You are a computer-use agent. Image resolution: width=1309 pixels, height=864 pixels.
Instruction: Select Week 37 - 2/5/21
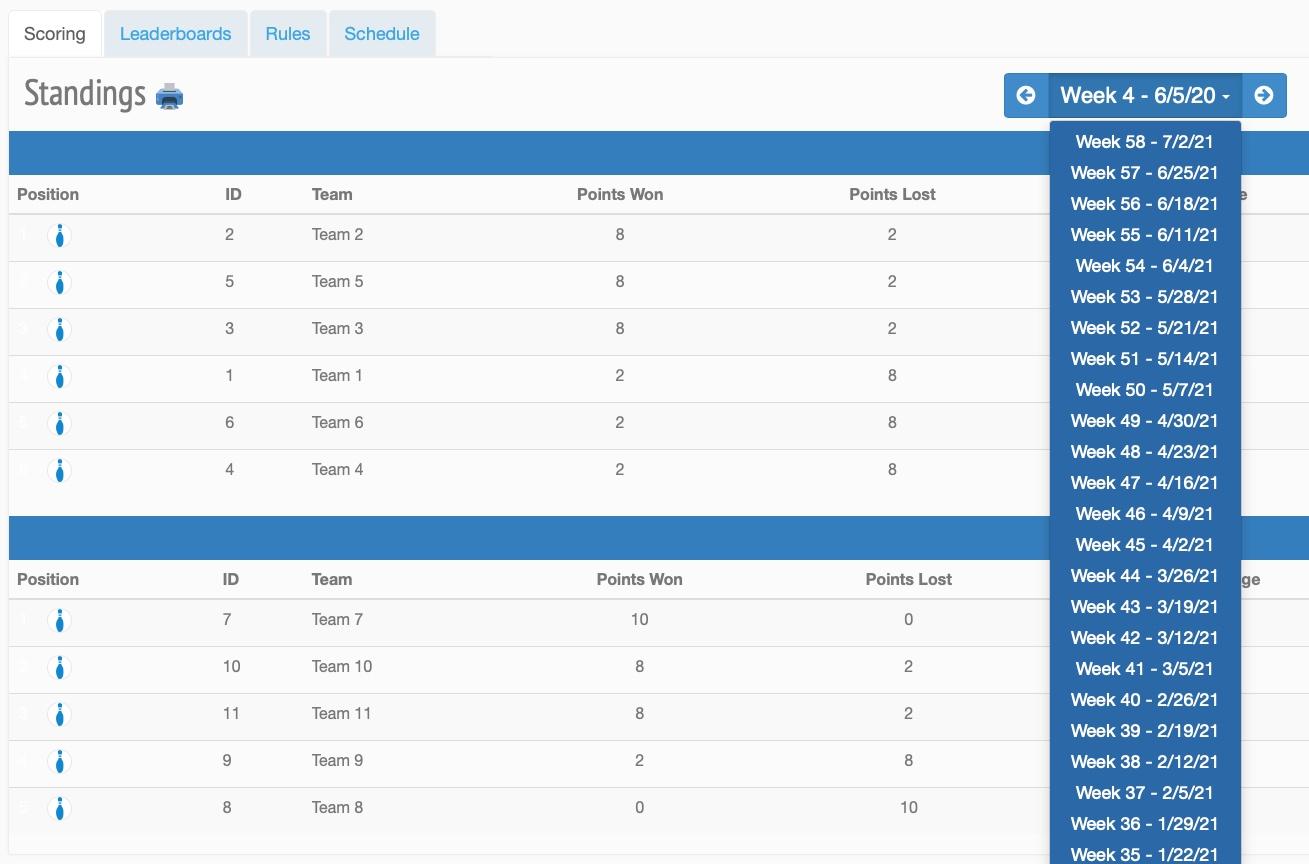[x=1145, y=793]
